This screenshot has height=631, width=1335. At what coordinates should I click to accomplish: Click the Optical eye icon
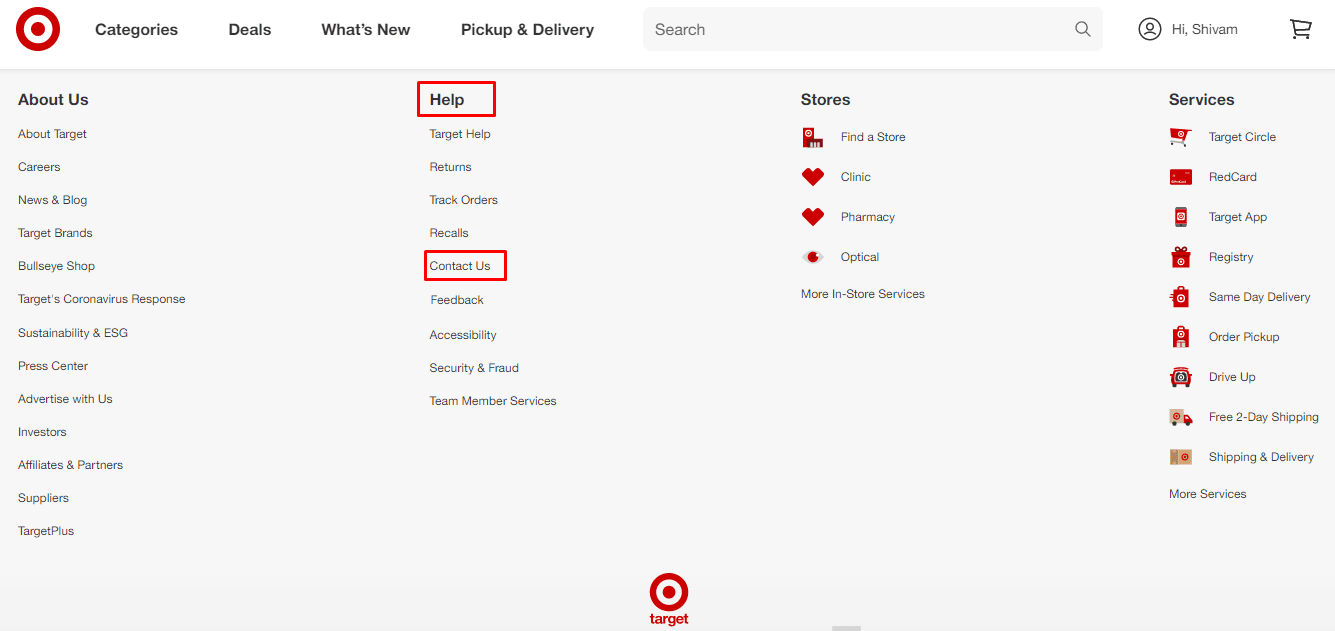813,257
